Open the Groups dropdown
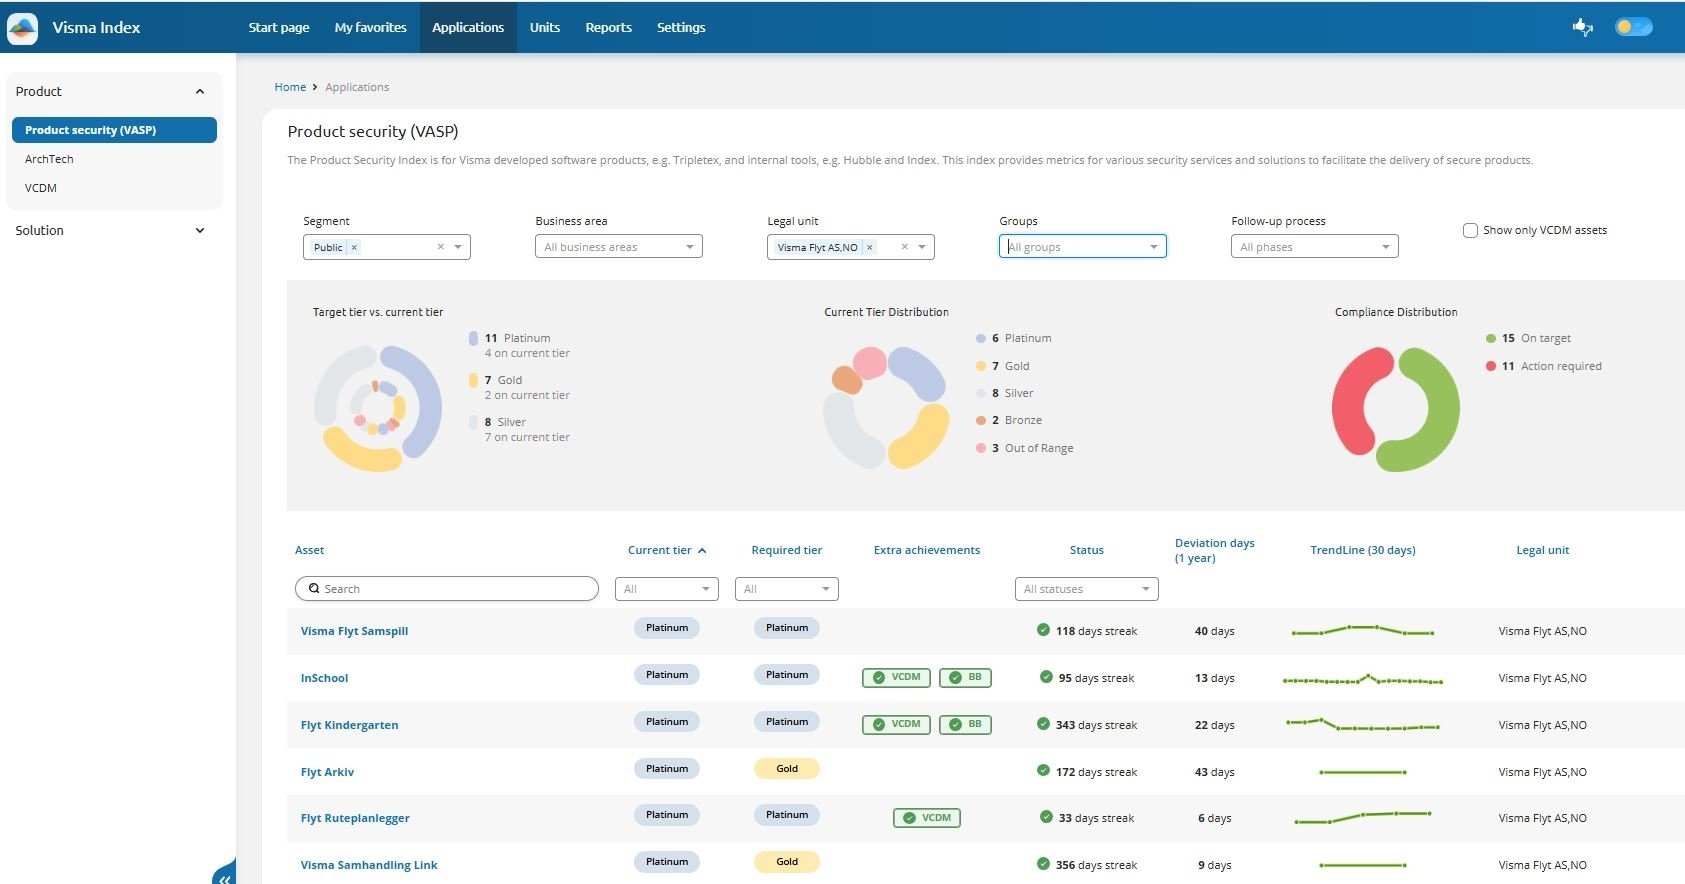Screen dimensions: 1685x884 tap(1083, 247)
